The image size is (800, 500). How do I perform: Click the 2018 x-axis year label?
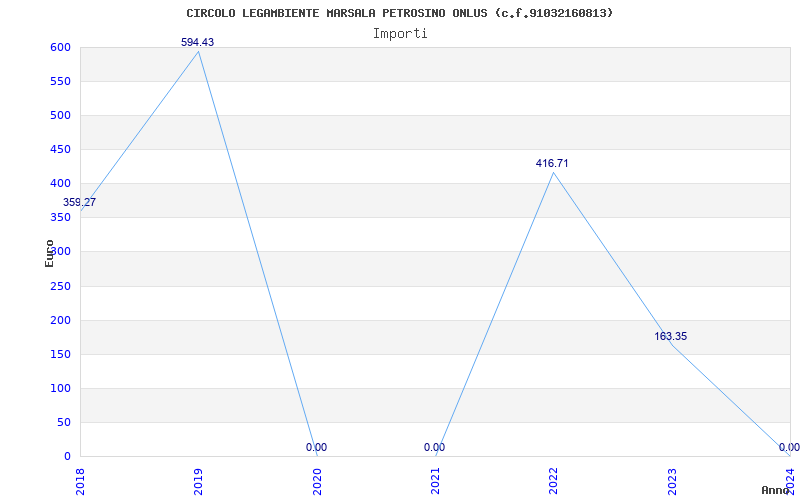click(x=80, y=480)
